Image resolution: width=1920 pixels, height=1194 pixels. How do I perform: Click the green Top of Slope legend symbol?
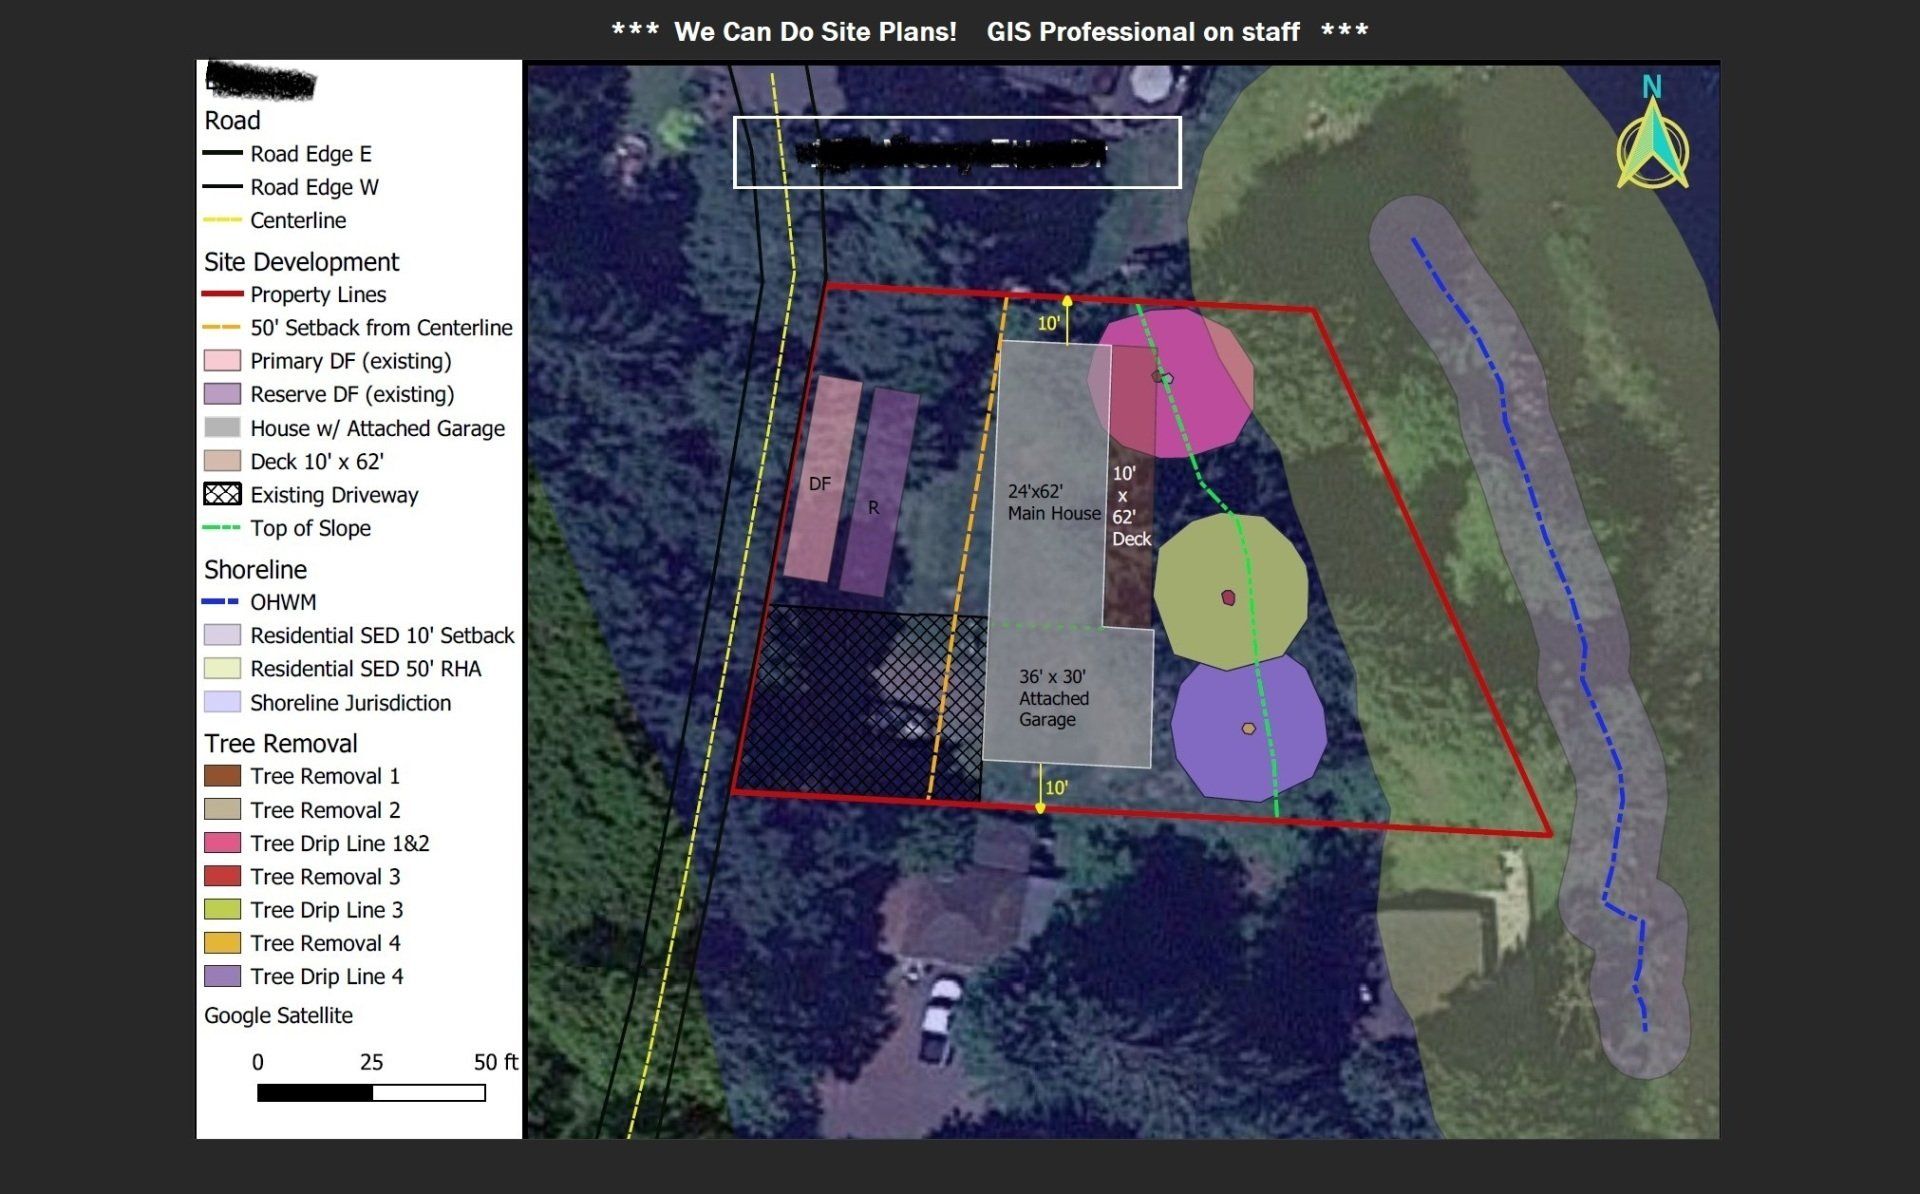pyautogui.click(x=221, y=528)
